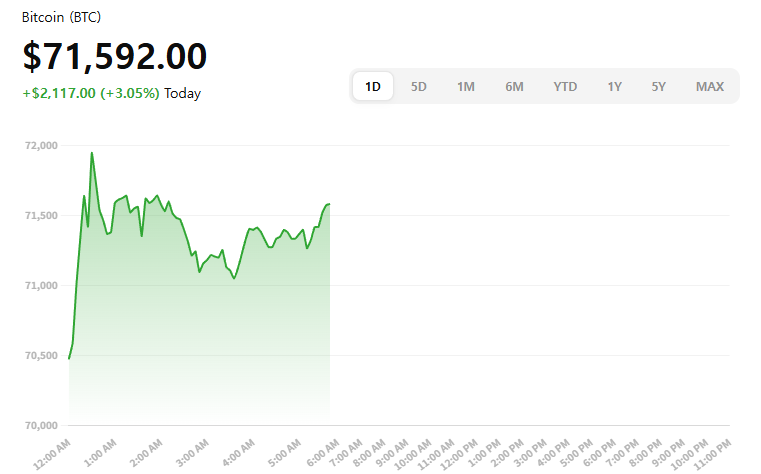761x474 pixels.
Task: Select the 1D time range tab
Action: 373,86
